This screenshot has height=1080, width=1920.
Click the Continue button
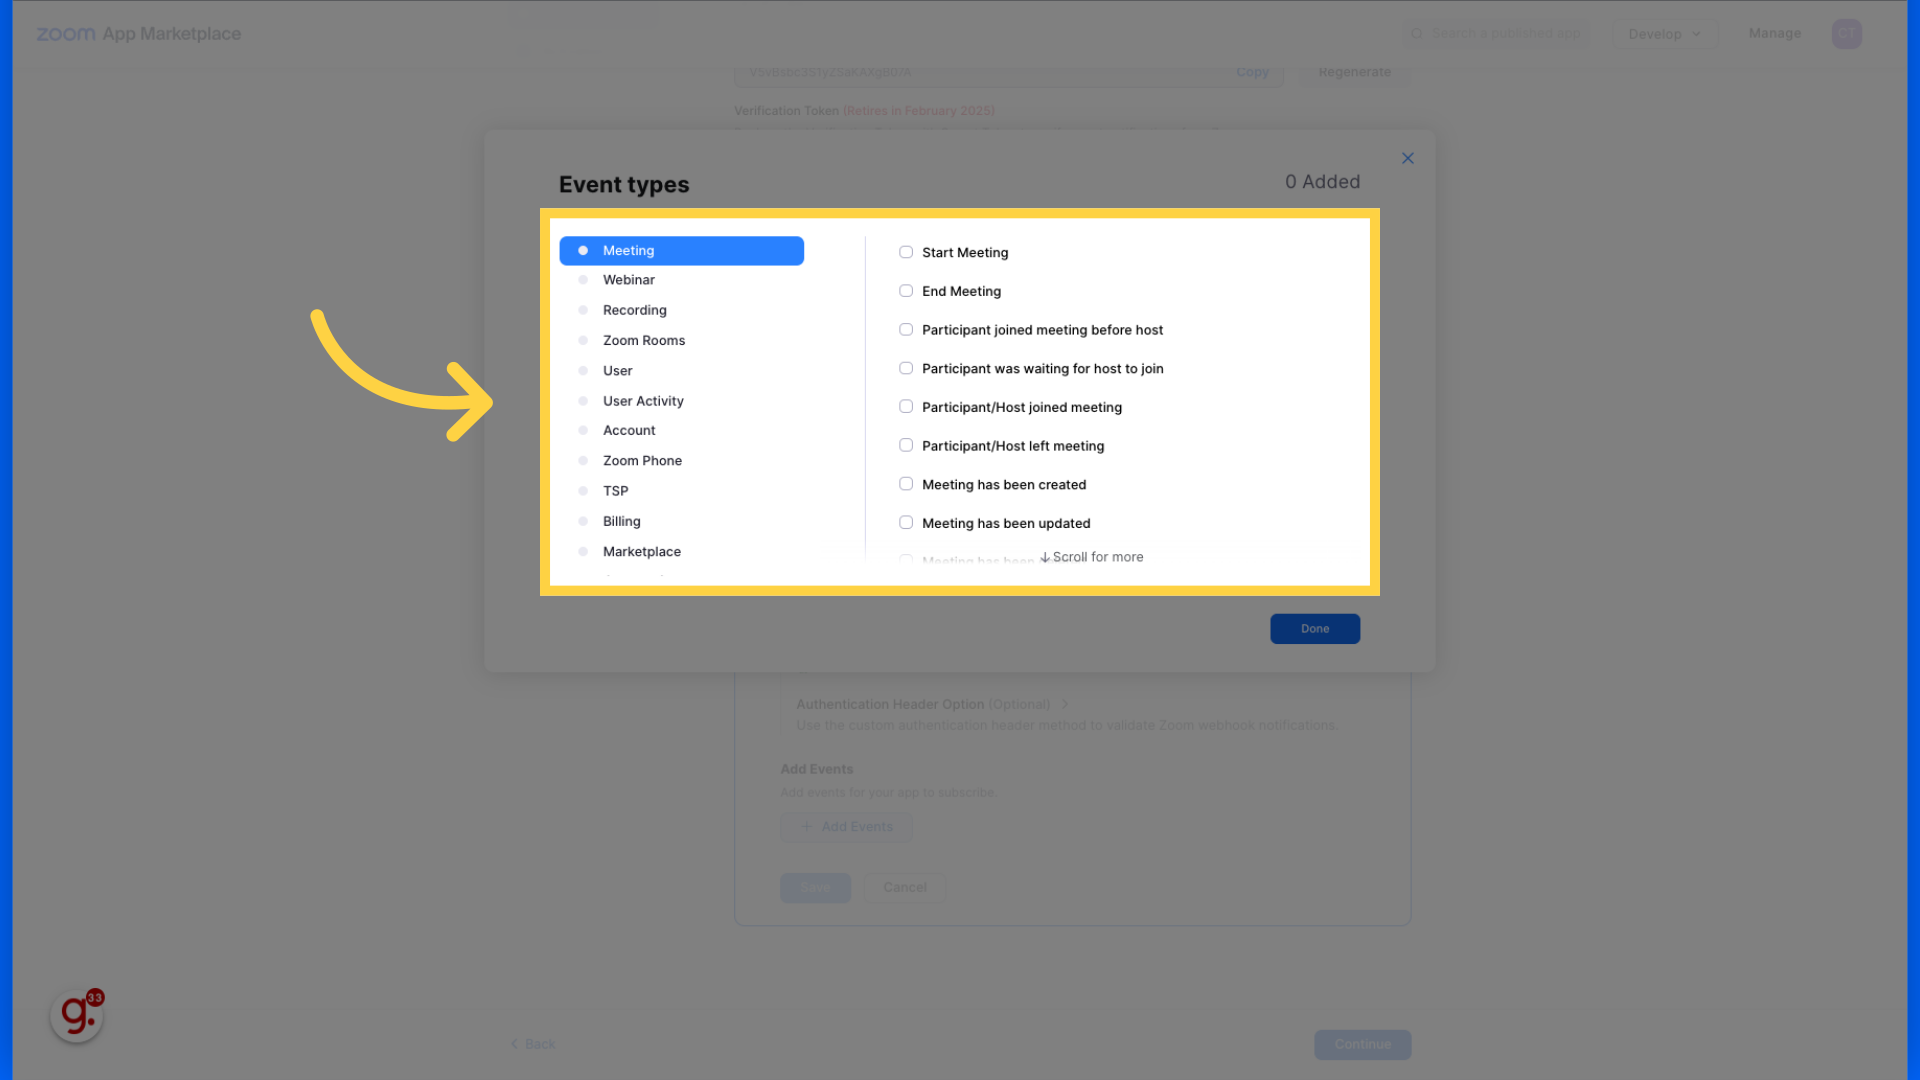point(1362,1045)
